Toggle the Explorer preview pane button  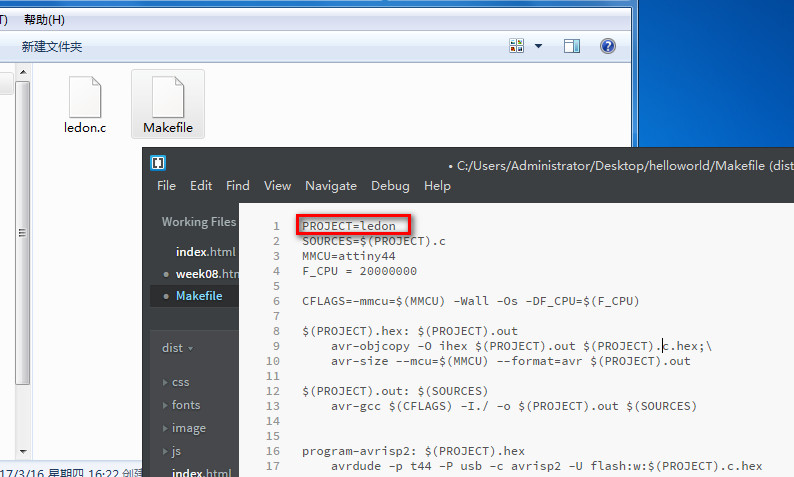(572, 46)
